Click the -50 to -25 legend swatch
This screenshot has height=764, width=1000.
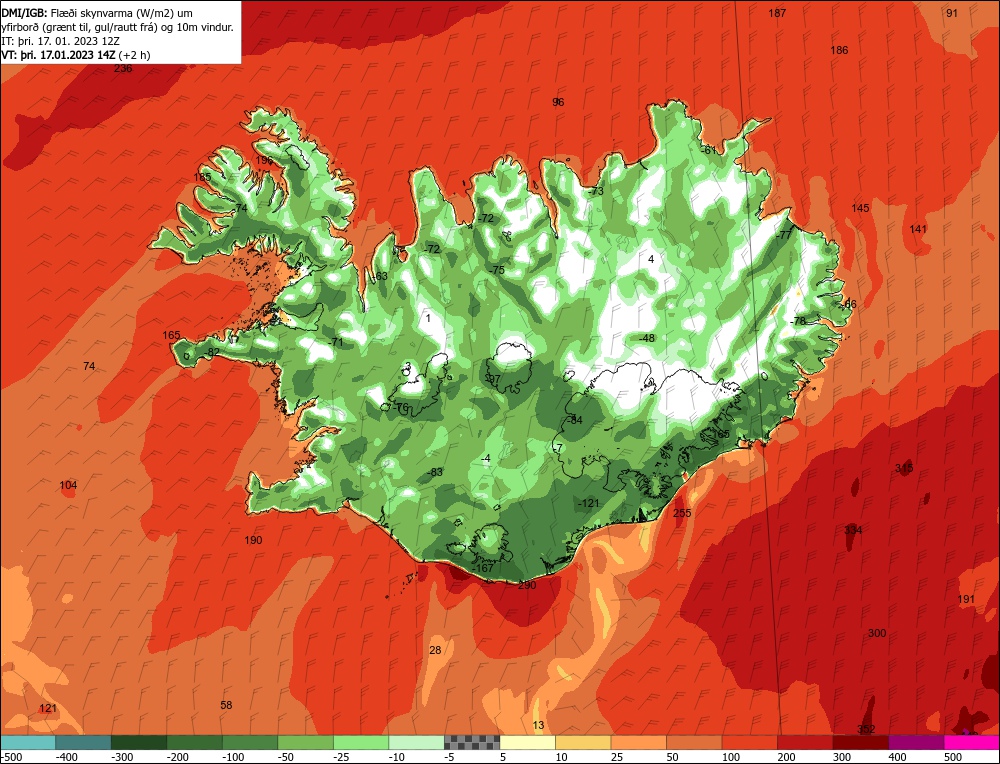(x=305, y=742)
